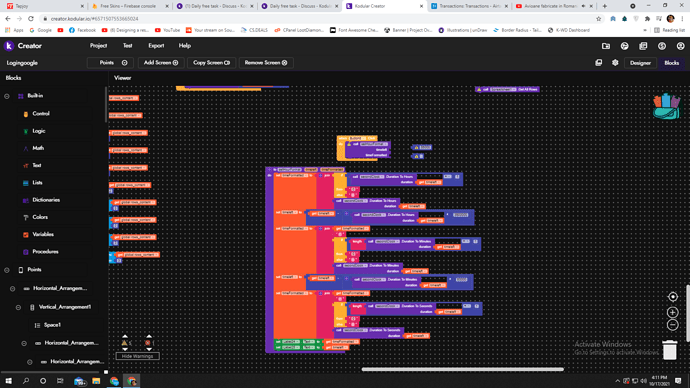
Task: Open the Project menu
Action: coord(98,46)
